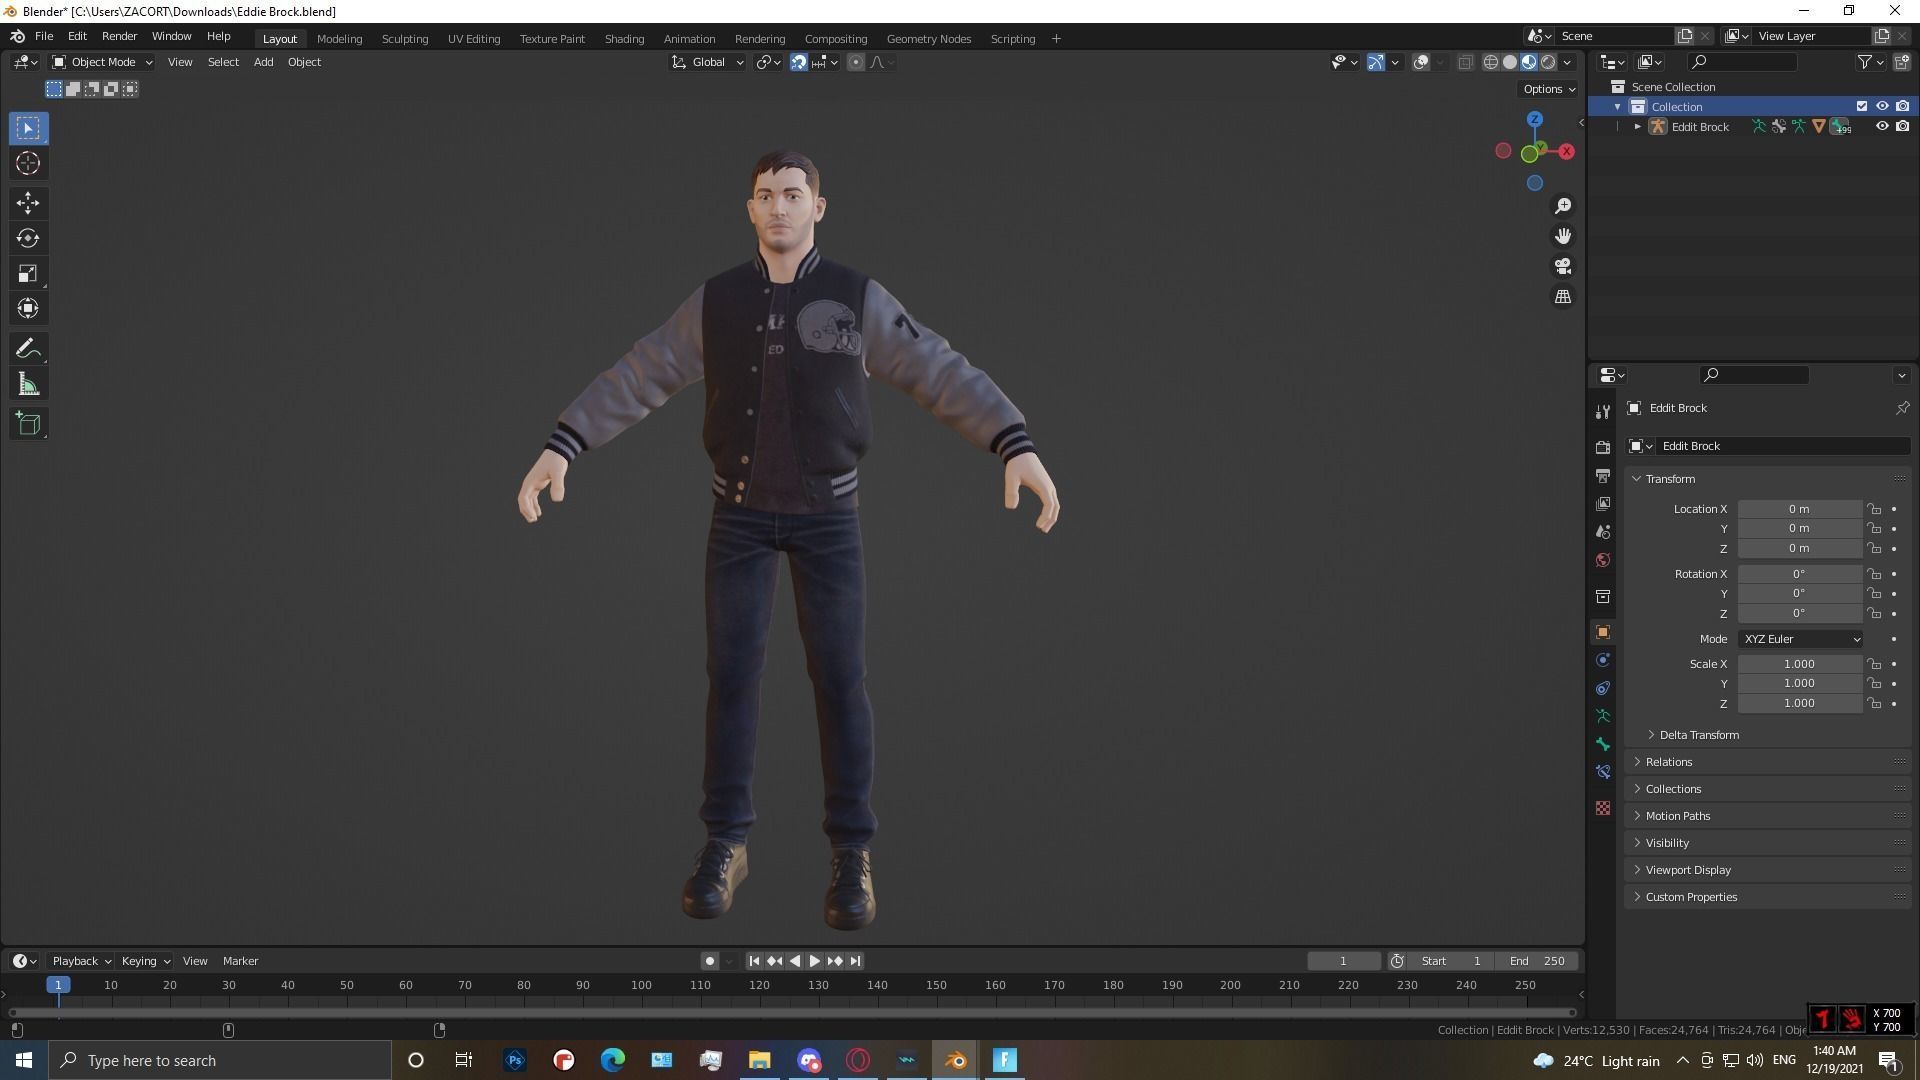
Task: Select the Move tool in the toolbar
Action: [28, 203]
